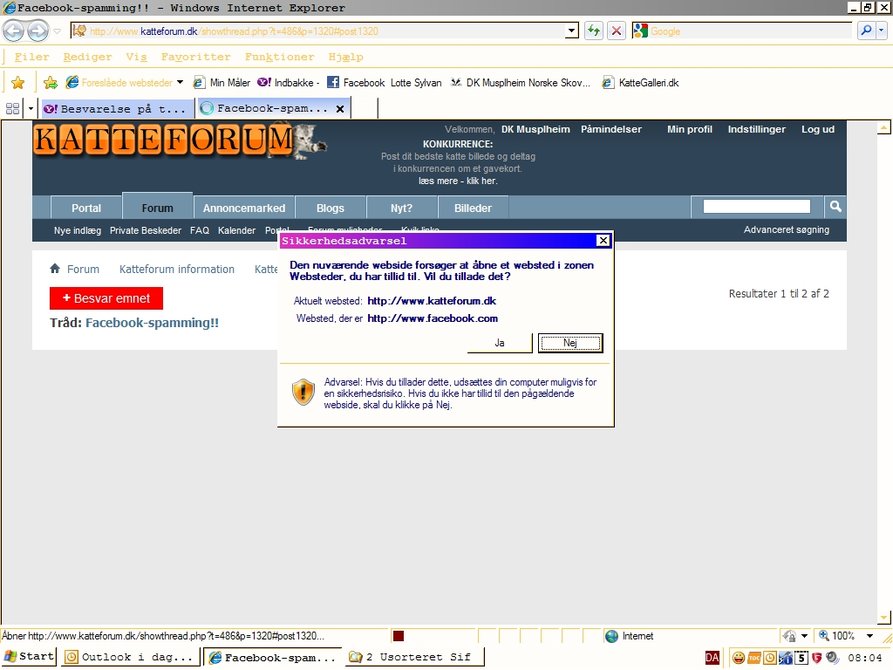Open the forum FAQ link
This screenshot has width=893, height=670.
[199, 230]
